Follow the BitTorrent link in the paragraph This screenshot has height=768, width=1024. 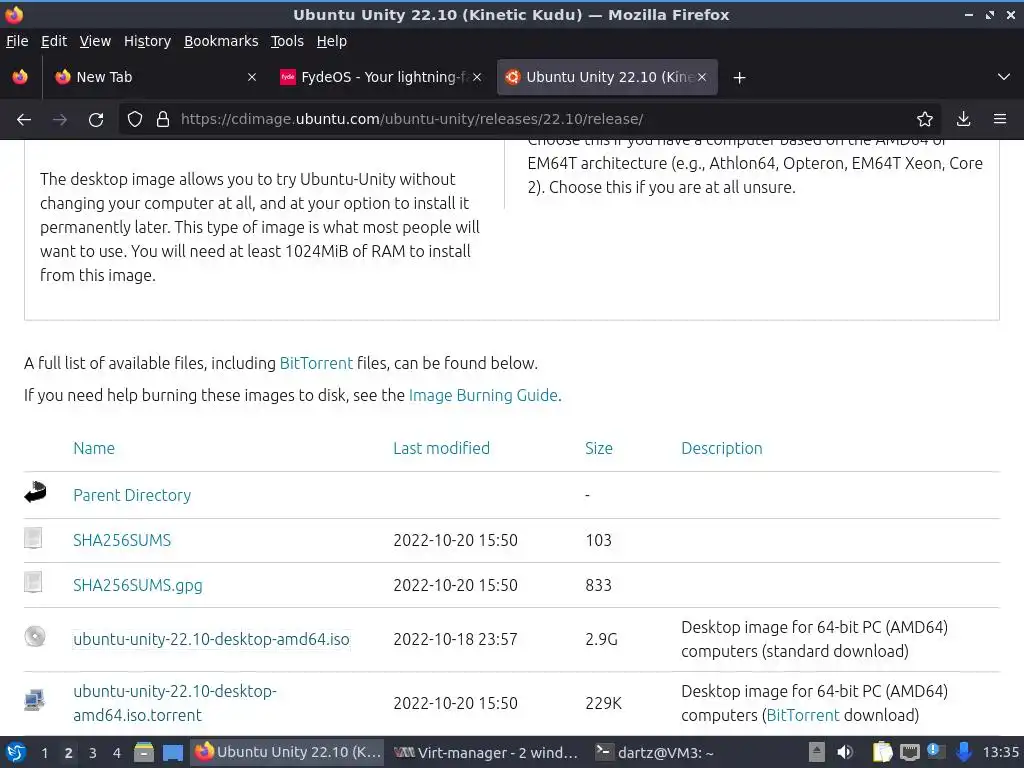click(316, 363)
